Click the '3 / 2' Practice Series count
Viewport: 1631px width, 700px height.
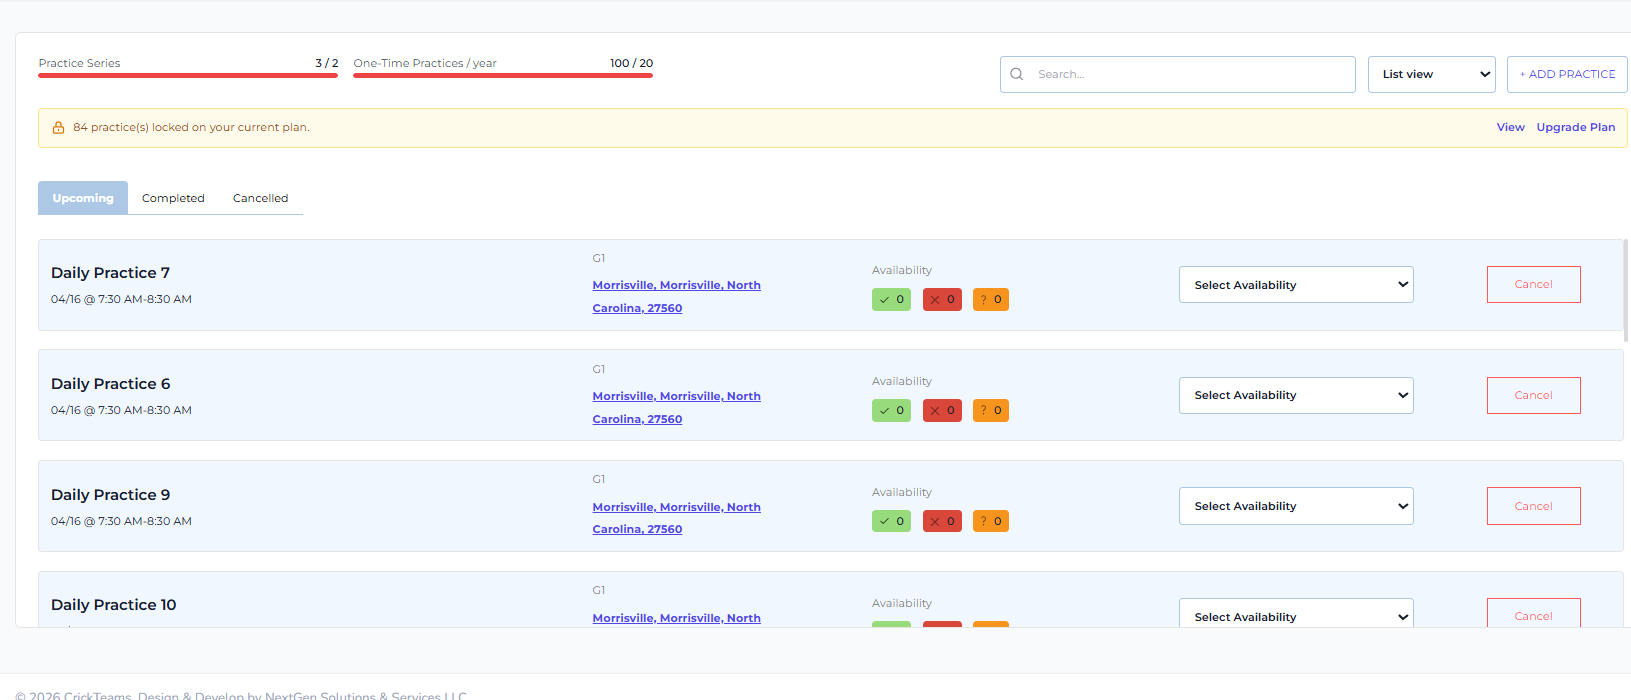[x=327, y=63]
